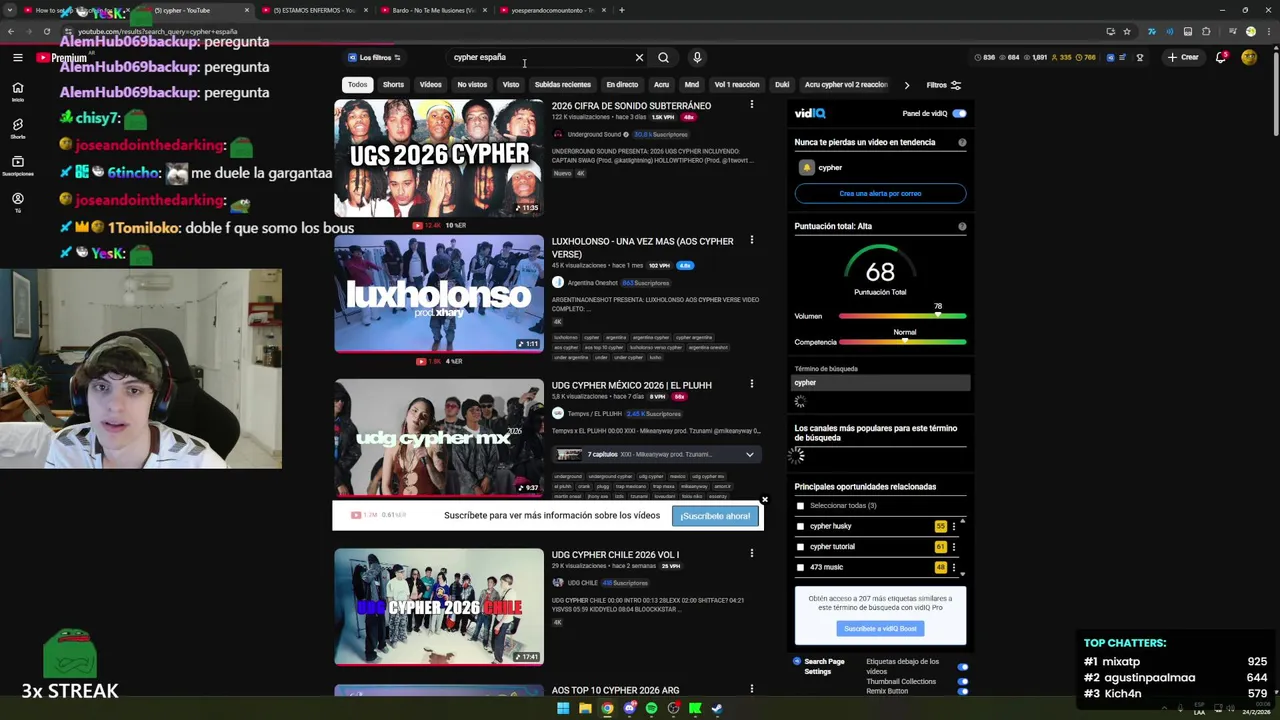Select the Todos filter chip

pyautogui.click(x=357, y=85)
